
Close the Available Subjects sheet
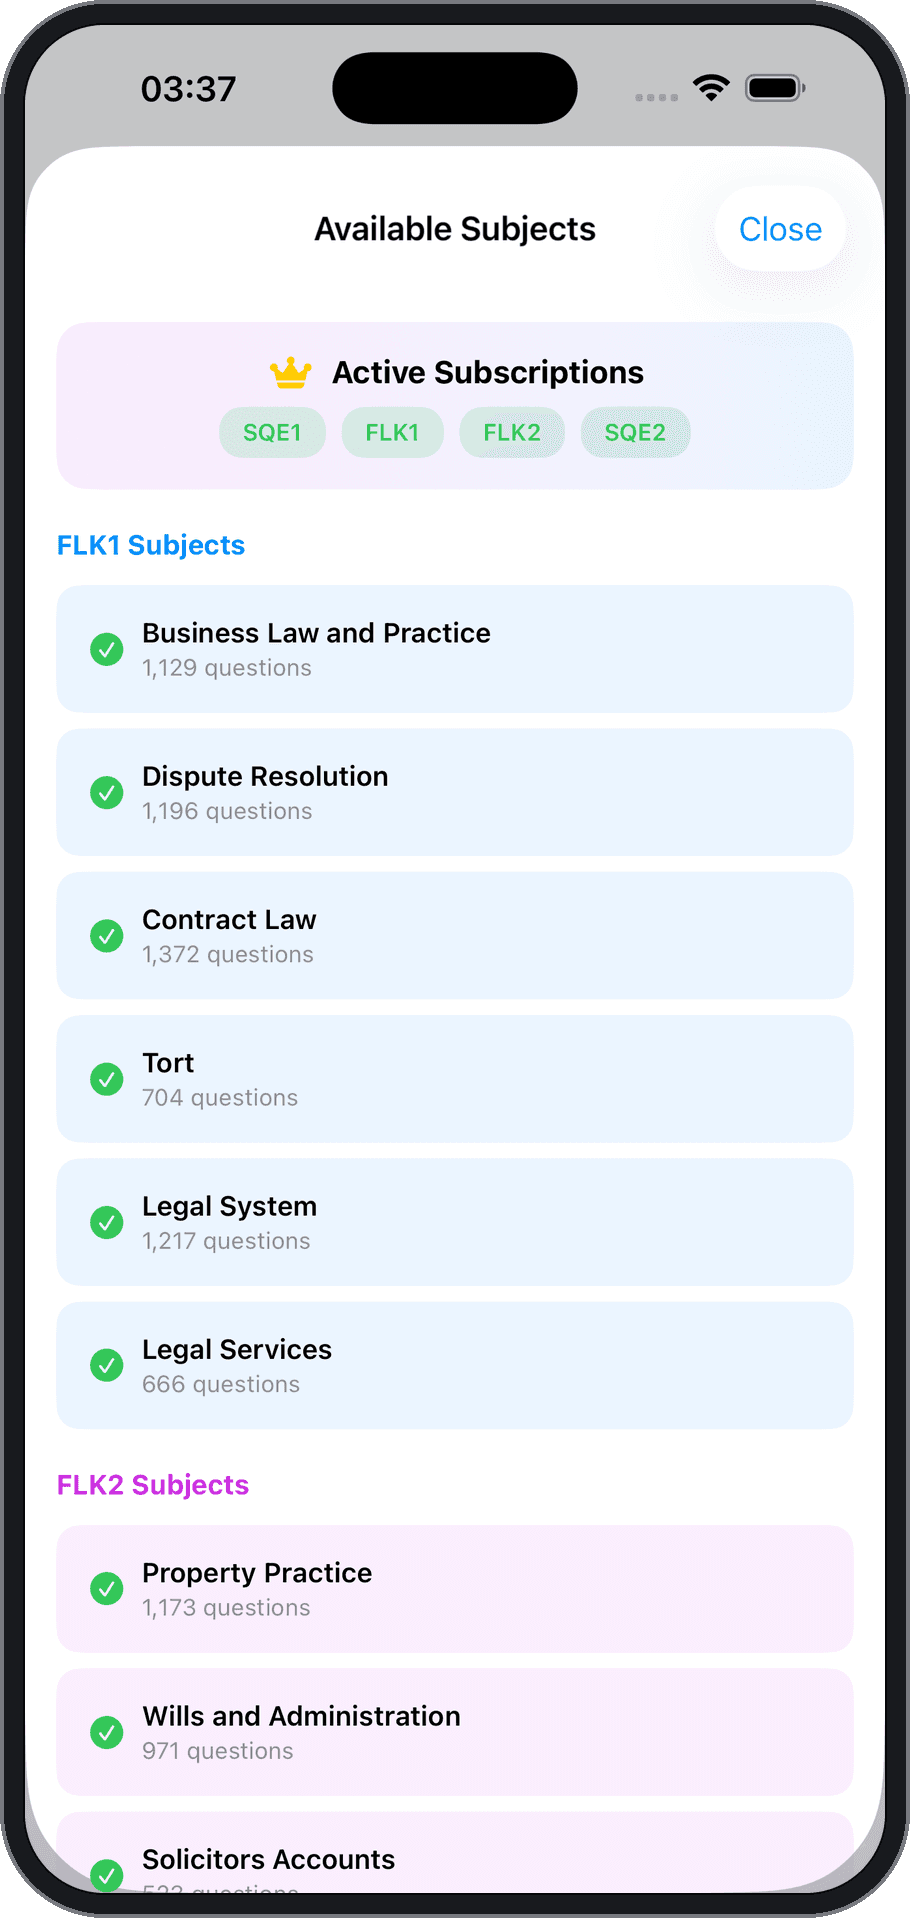coord(780,229)
